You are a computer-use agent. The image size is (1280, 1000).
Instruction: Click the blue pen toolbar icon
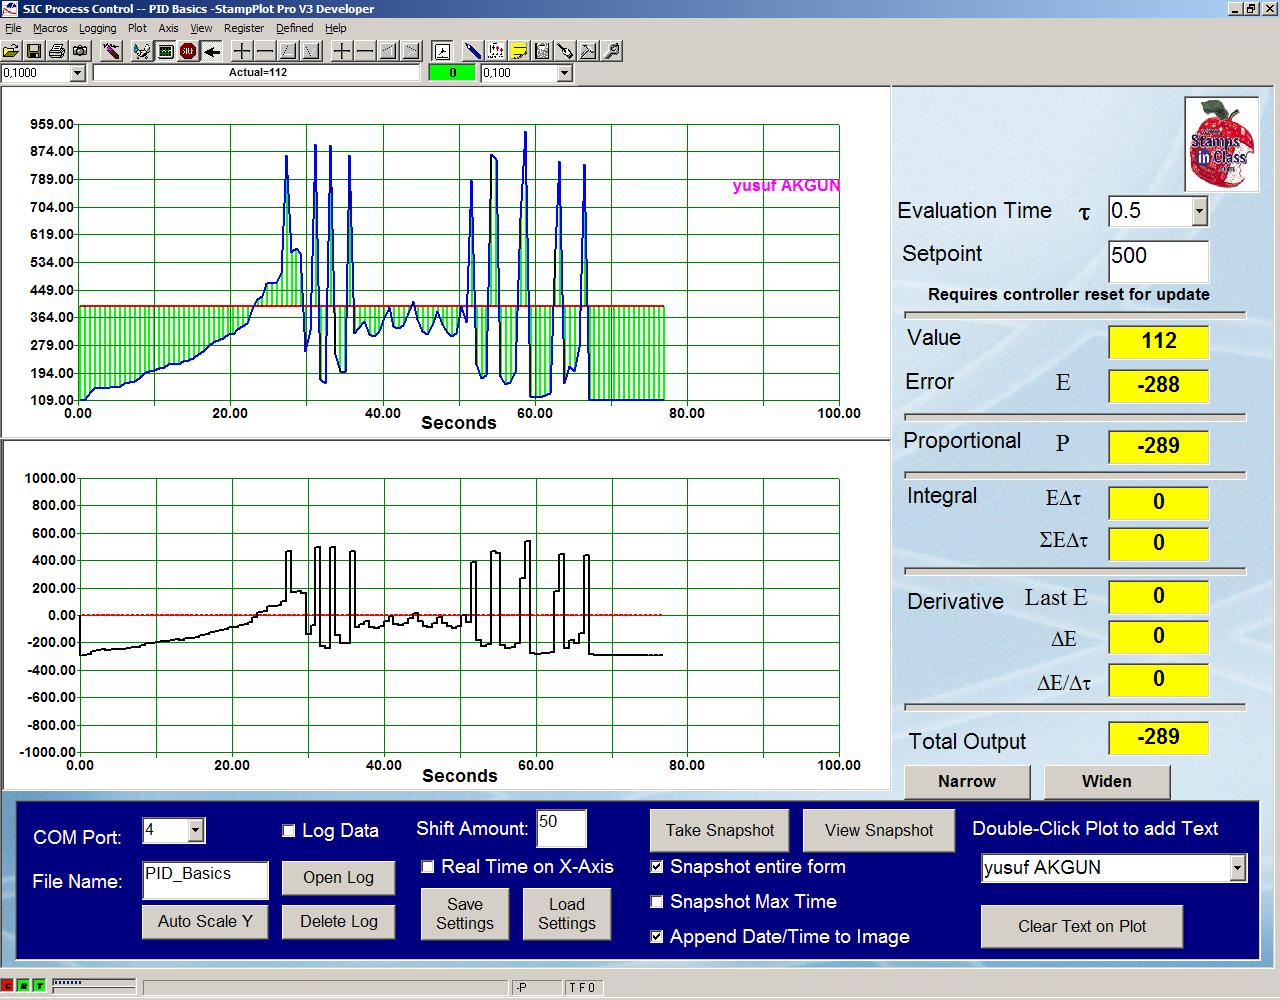click(x=472, y=51)
